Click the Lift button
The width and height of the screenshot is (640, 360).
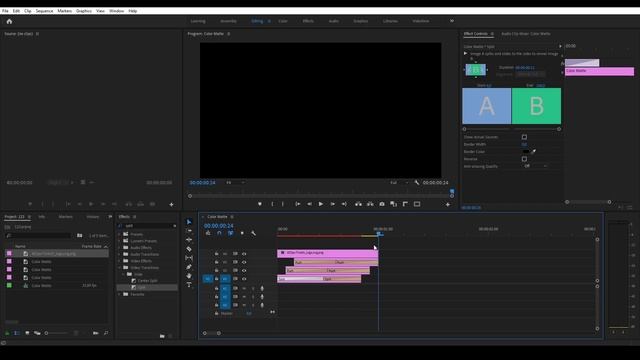pyautogui.click(x=358, y=204)
